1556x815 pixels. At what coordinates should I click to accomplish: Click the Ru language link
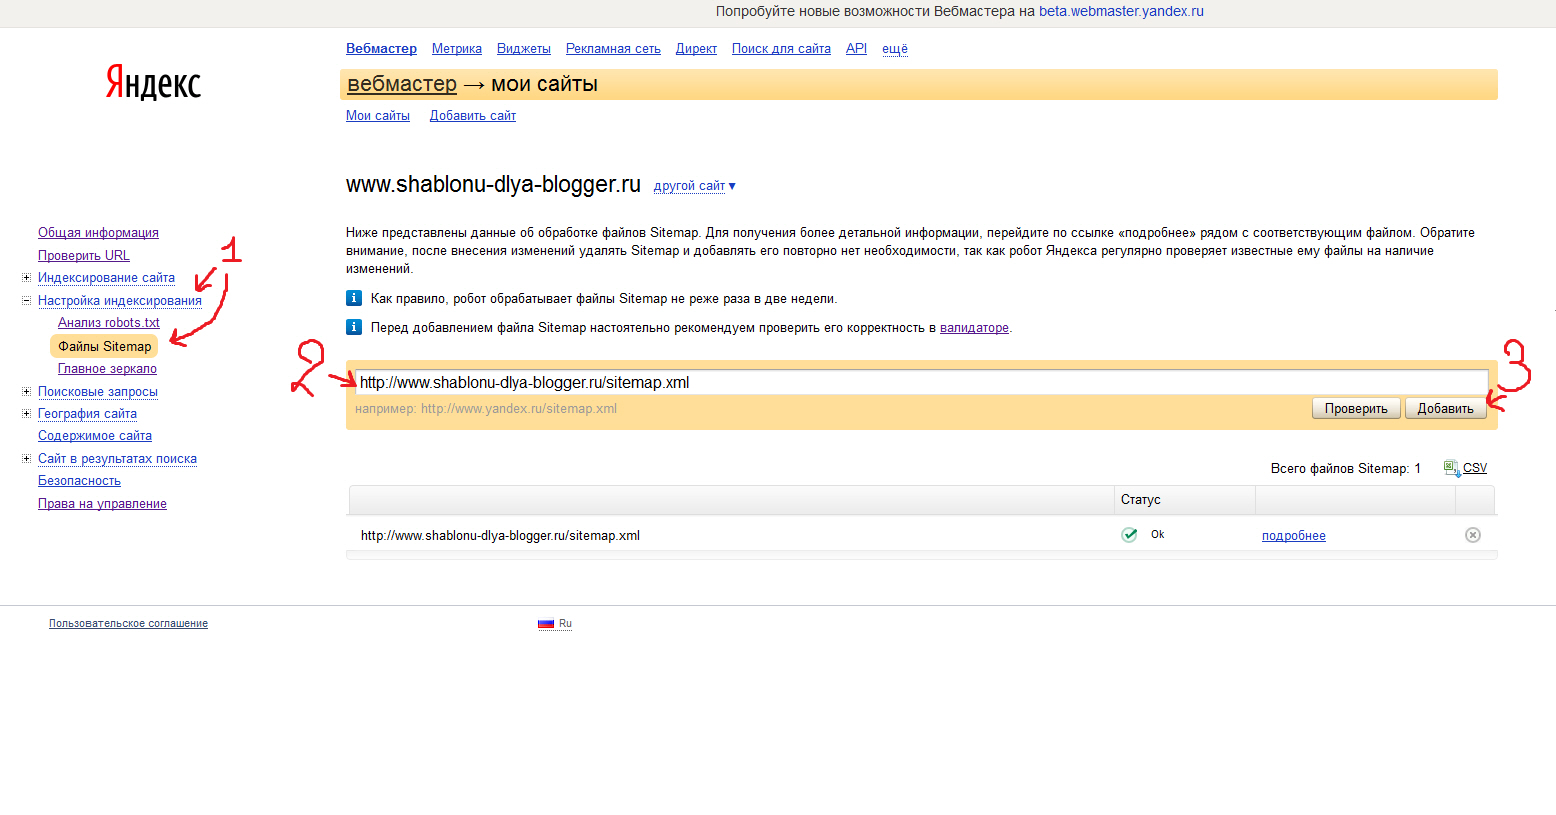(x=565, y=623)
